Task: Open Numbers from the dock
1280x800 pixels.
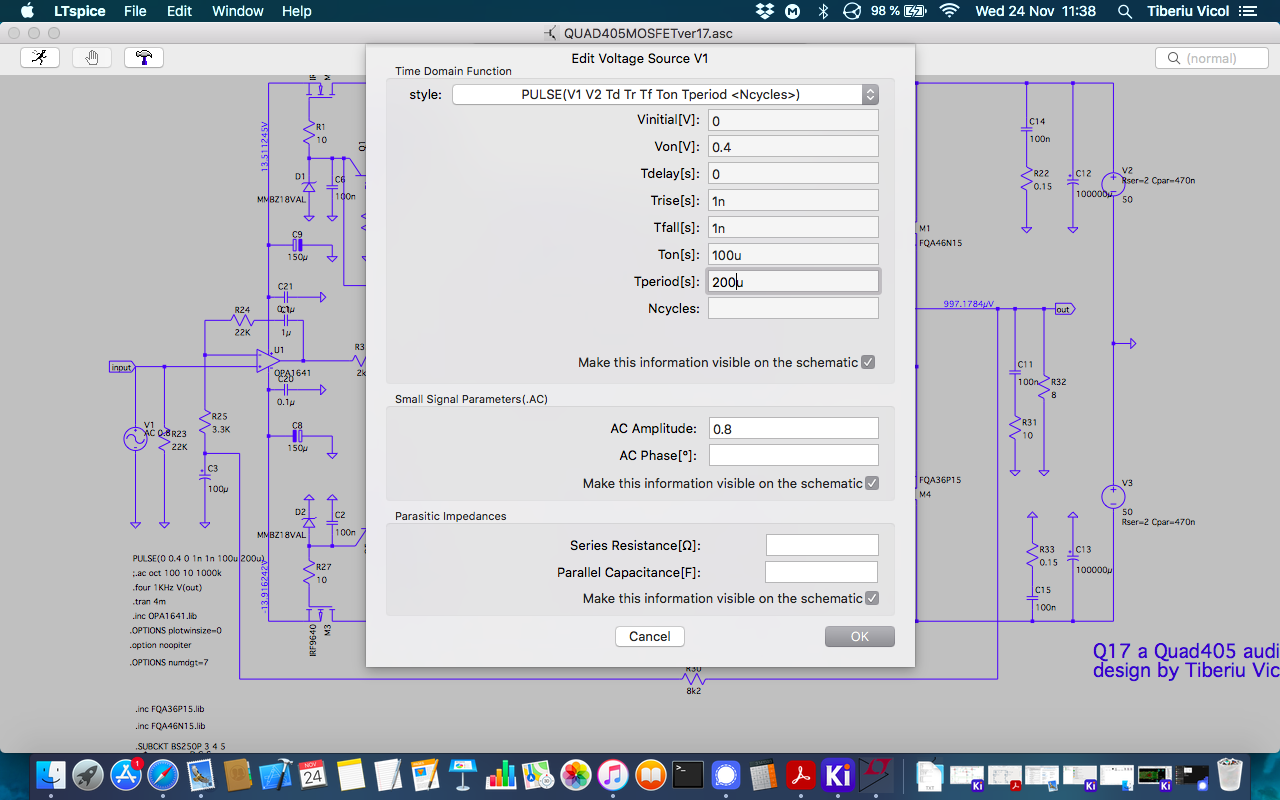Action: click(x=501, y=774)
